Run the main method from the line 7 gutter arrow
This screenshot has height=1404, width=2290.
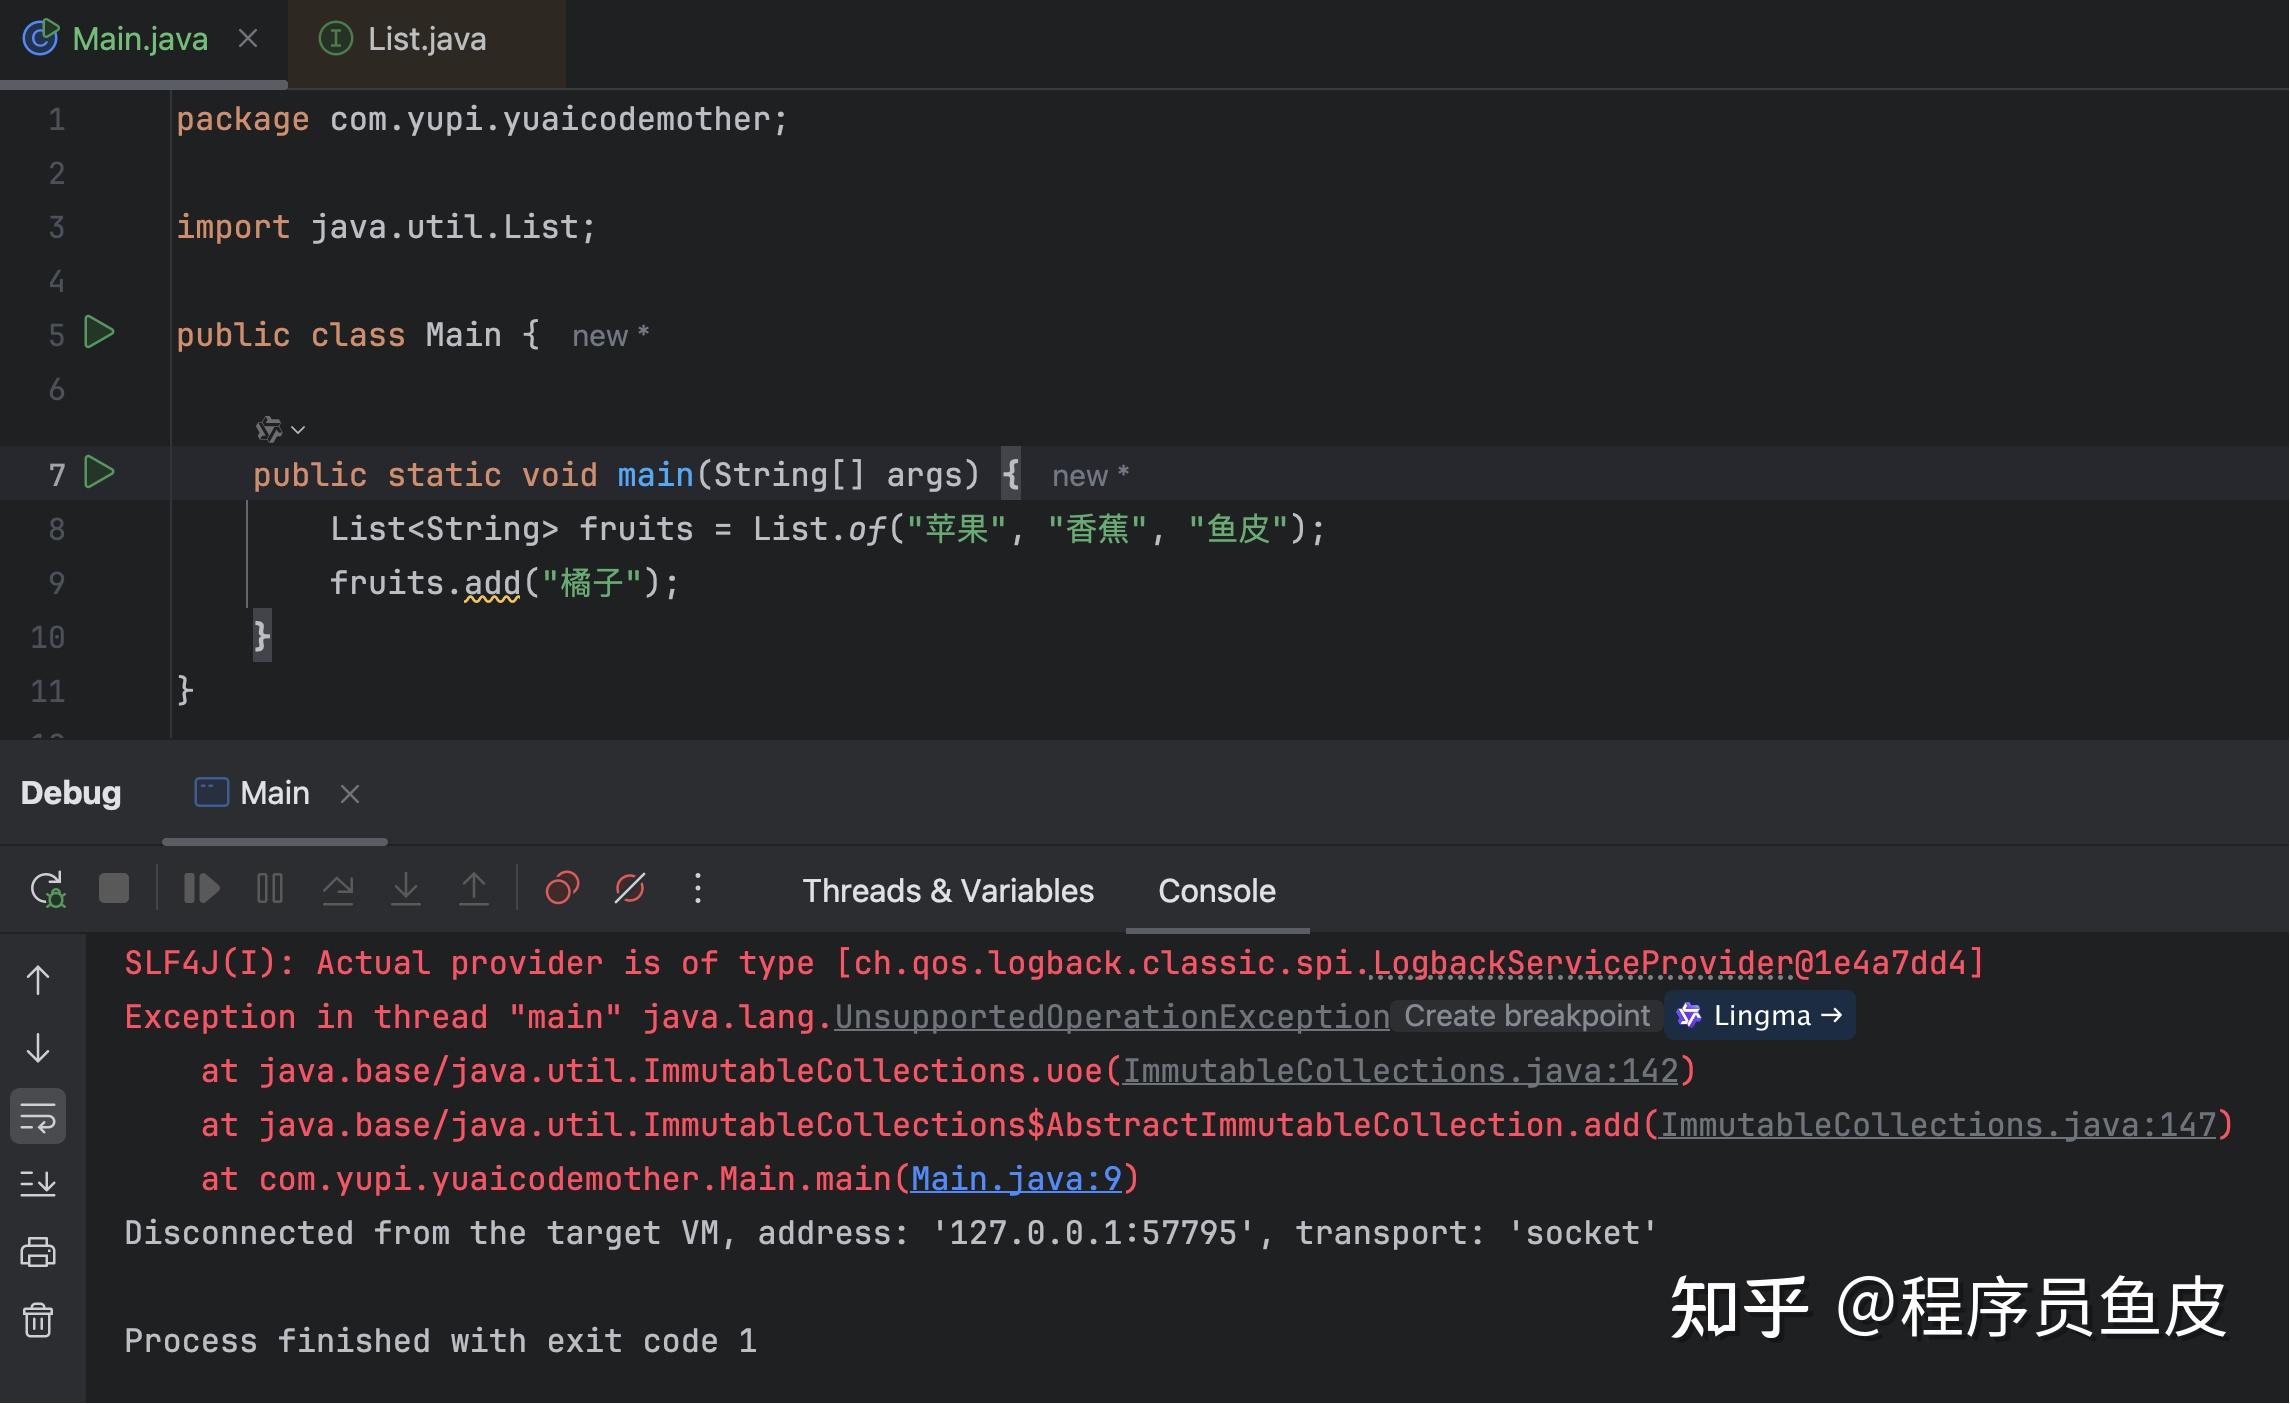(99, 472)
